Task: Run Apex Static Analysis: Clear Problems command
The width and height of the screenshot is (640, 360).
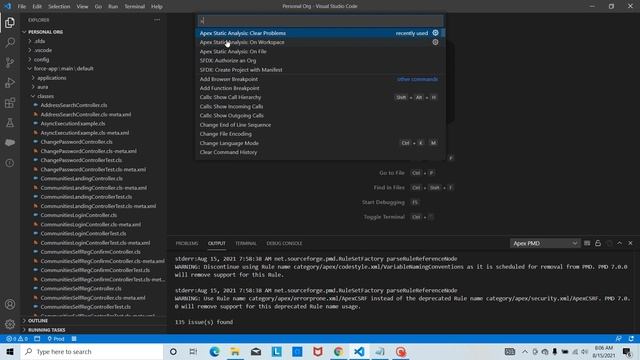Action: pyautogui.click(x=320, y=33)
